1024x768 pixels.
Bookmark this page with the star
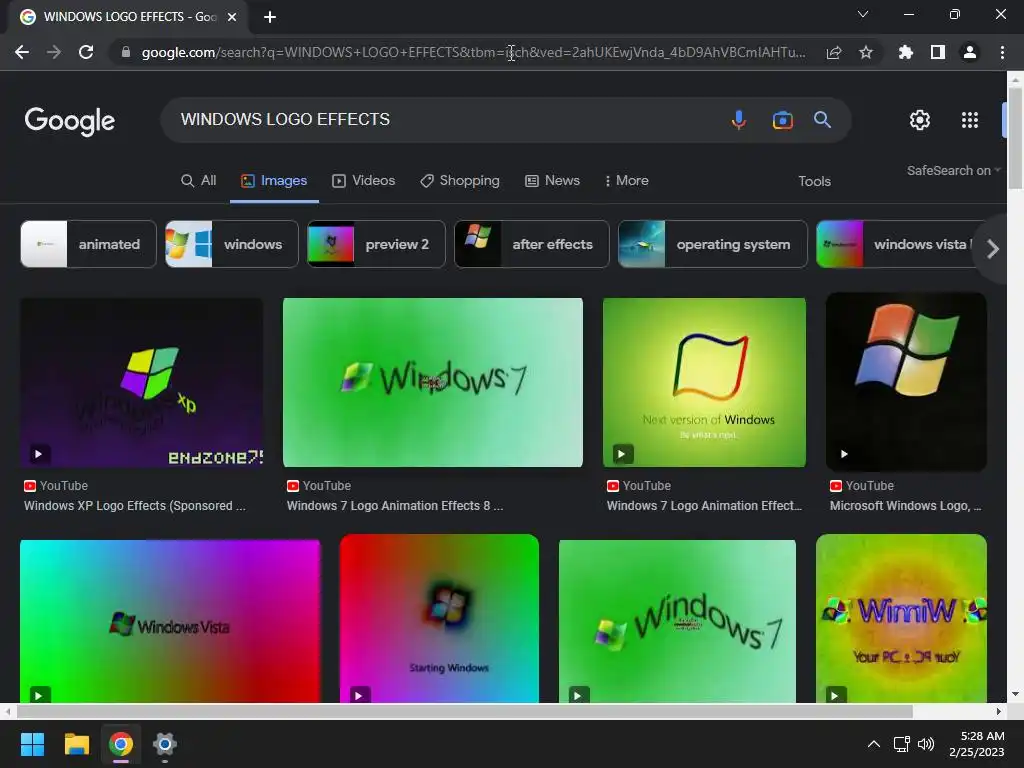(x=866, y=52)
